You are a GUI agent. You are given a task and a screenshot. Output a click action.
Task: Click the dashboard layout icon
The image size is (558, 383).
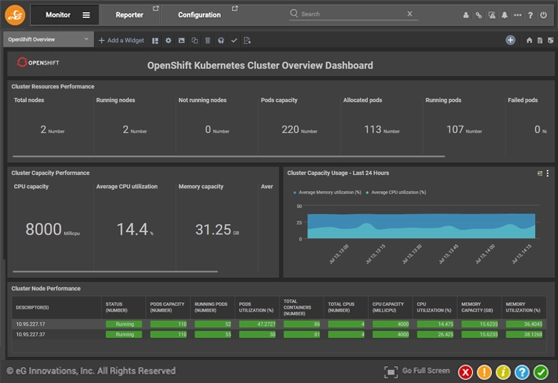(155, 41)
